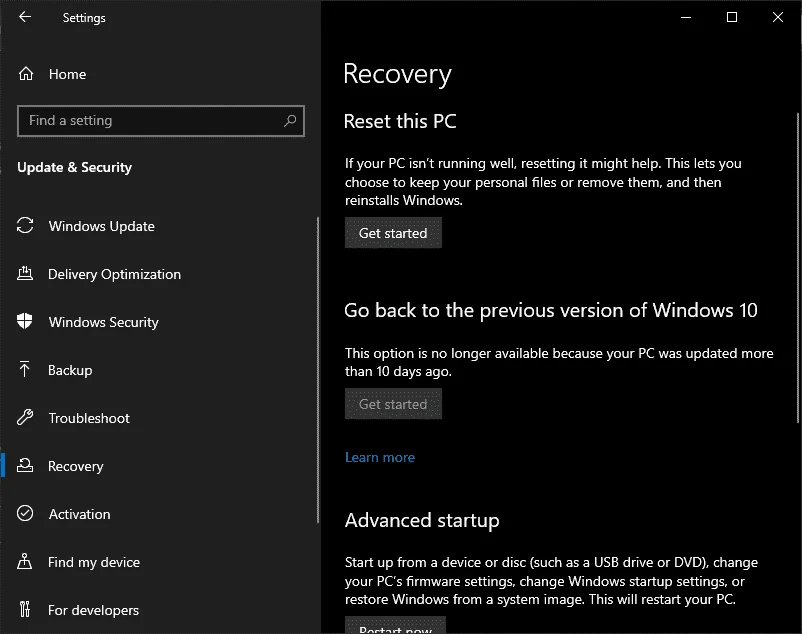Click the Troubleshoot wrench icon
Viewport: 802px width, 634px height.
point(25,417)
